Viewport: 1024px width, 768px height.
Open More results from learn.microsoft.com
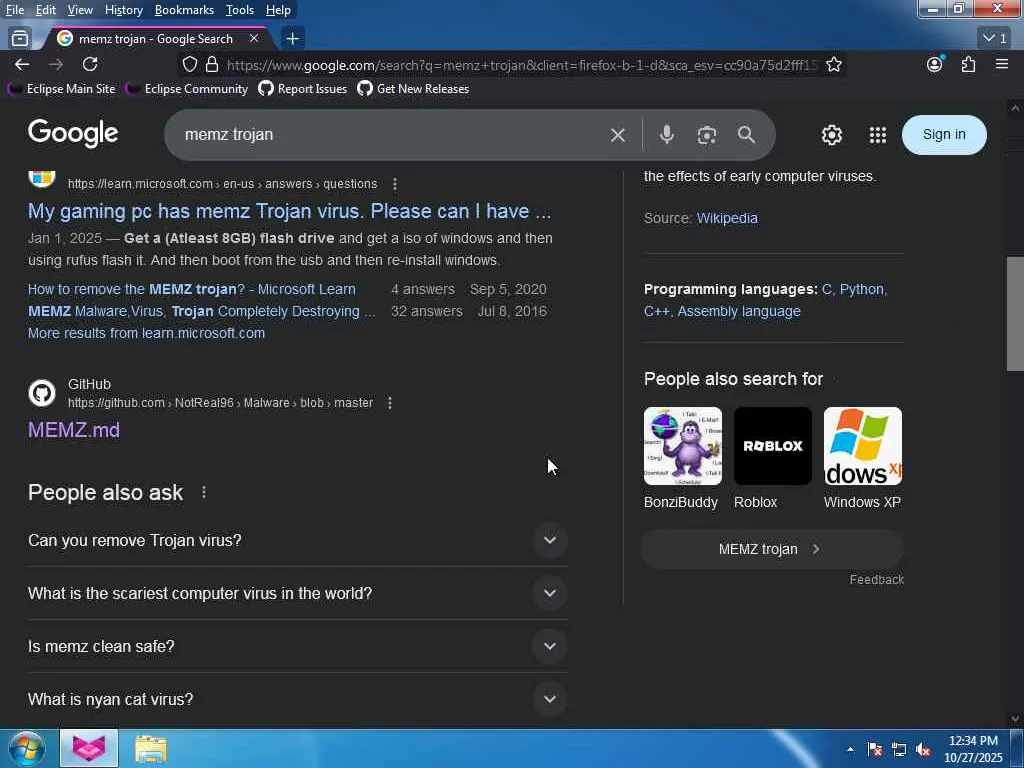click(146, 333)
